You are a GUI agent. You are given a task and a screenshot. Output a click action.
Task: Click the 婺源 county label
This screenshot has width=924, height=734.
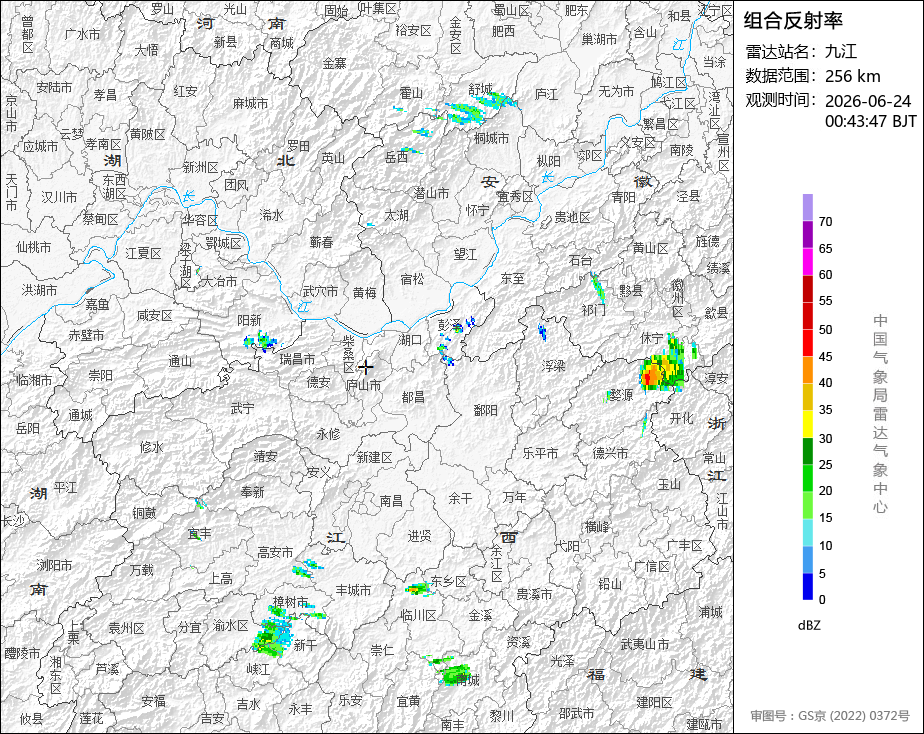click(621, 395)
